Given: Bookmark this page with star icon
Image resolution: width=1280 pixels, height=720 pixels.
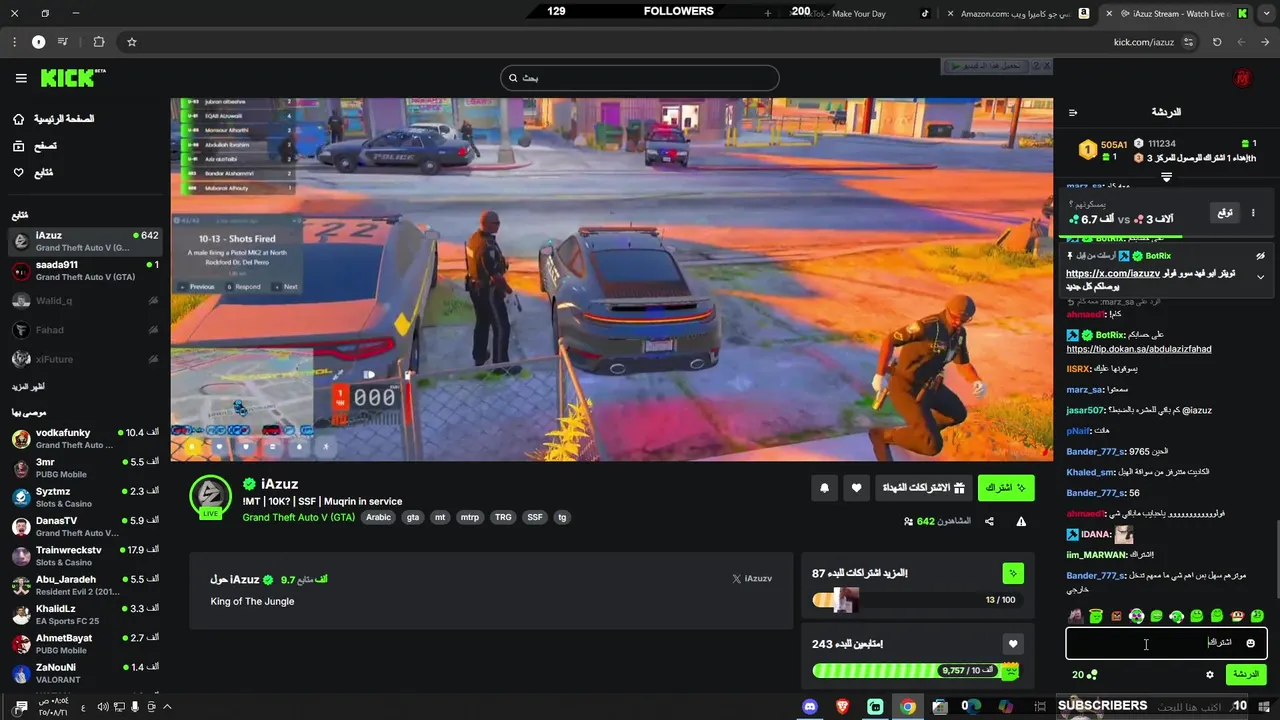Looking at the screenshot, I should click(x=131, y=42).
